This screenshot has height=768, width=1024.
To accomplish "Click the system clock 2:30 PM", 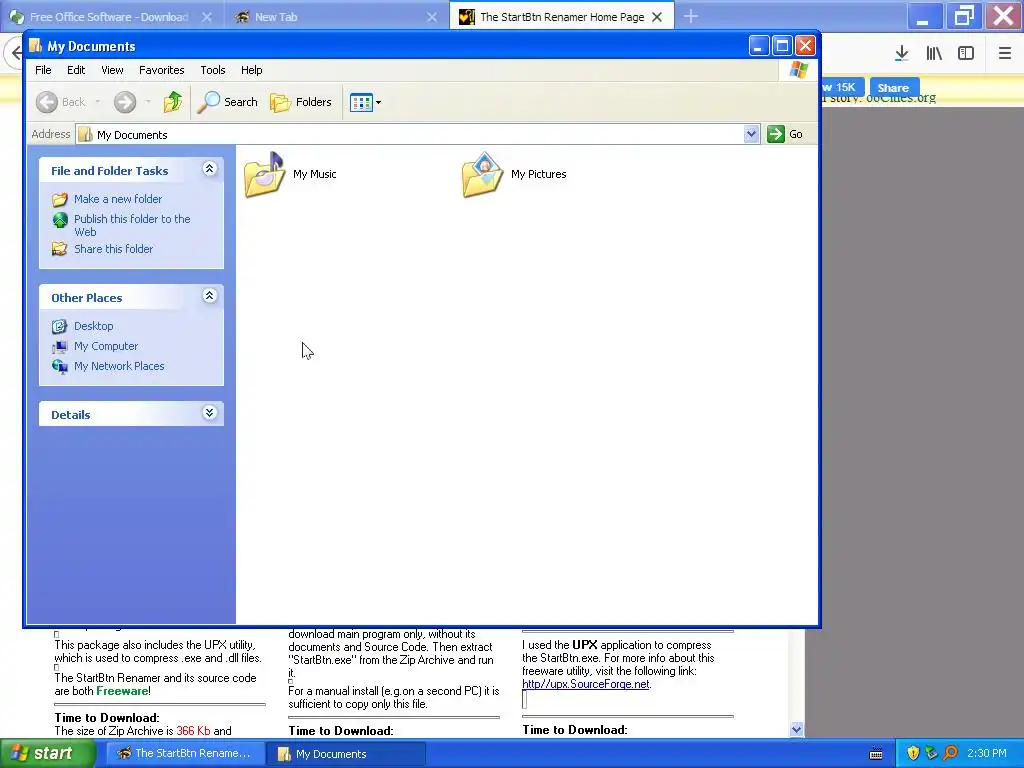I will point(987,754).
